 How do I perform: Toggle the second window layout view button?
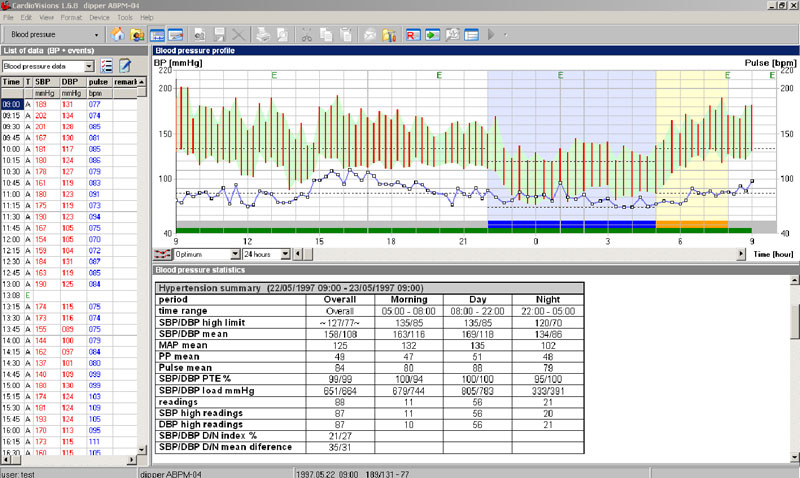click(x=175, y=35)
